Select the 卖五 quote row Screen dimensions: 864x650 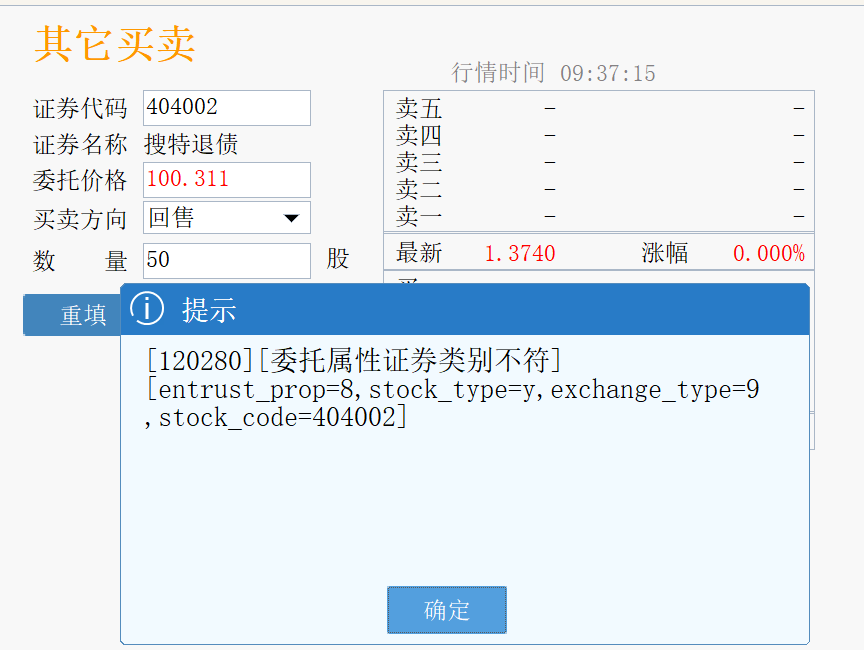[x=598, y=108]
